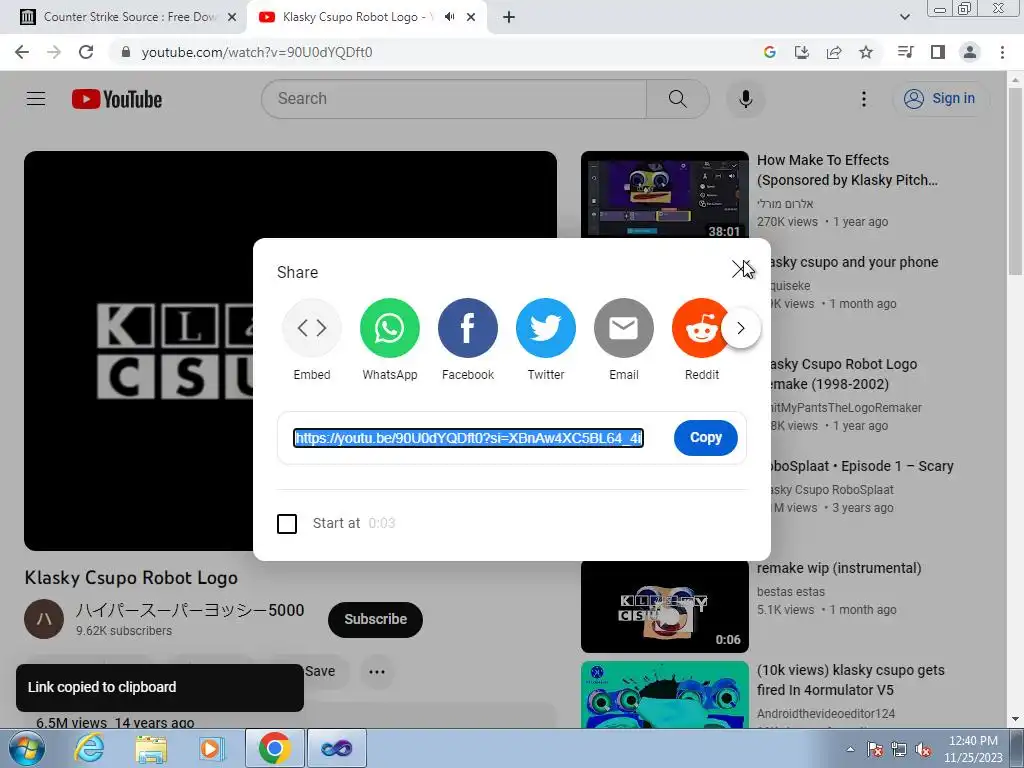Share via the WhatsApp icon
The width and height of the screenshot is (1024, 768).
[390, 328]
